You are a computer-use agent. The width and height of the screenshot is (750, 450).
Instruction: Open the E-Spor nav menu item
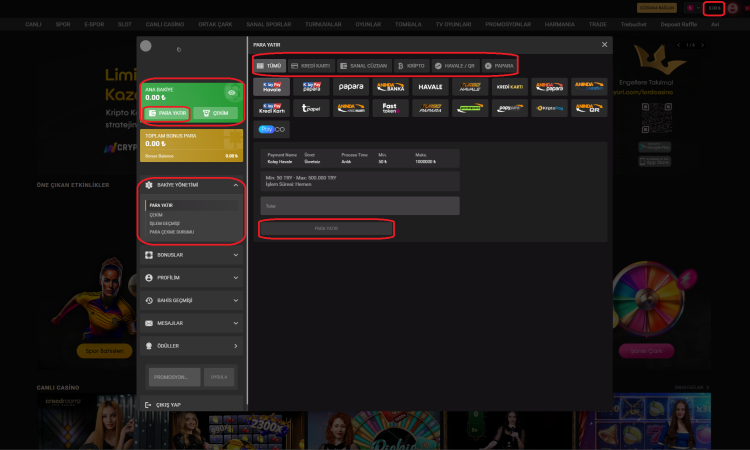click(x=94, y=24)
